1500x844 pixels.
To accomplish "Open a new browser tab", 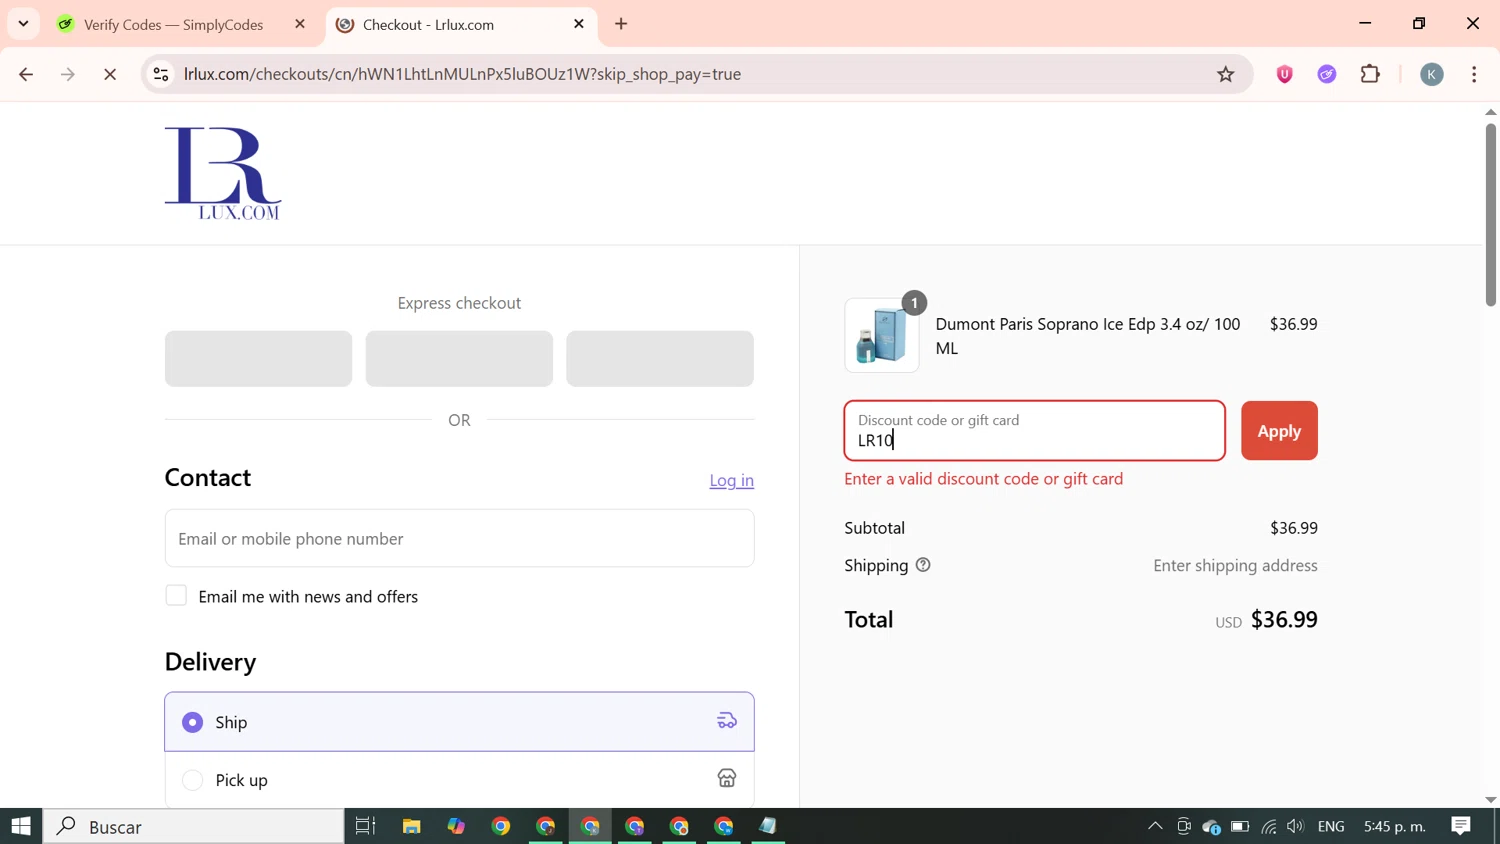I will tap(621, 24).
